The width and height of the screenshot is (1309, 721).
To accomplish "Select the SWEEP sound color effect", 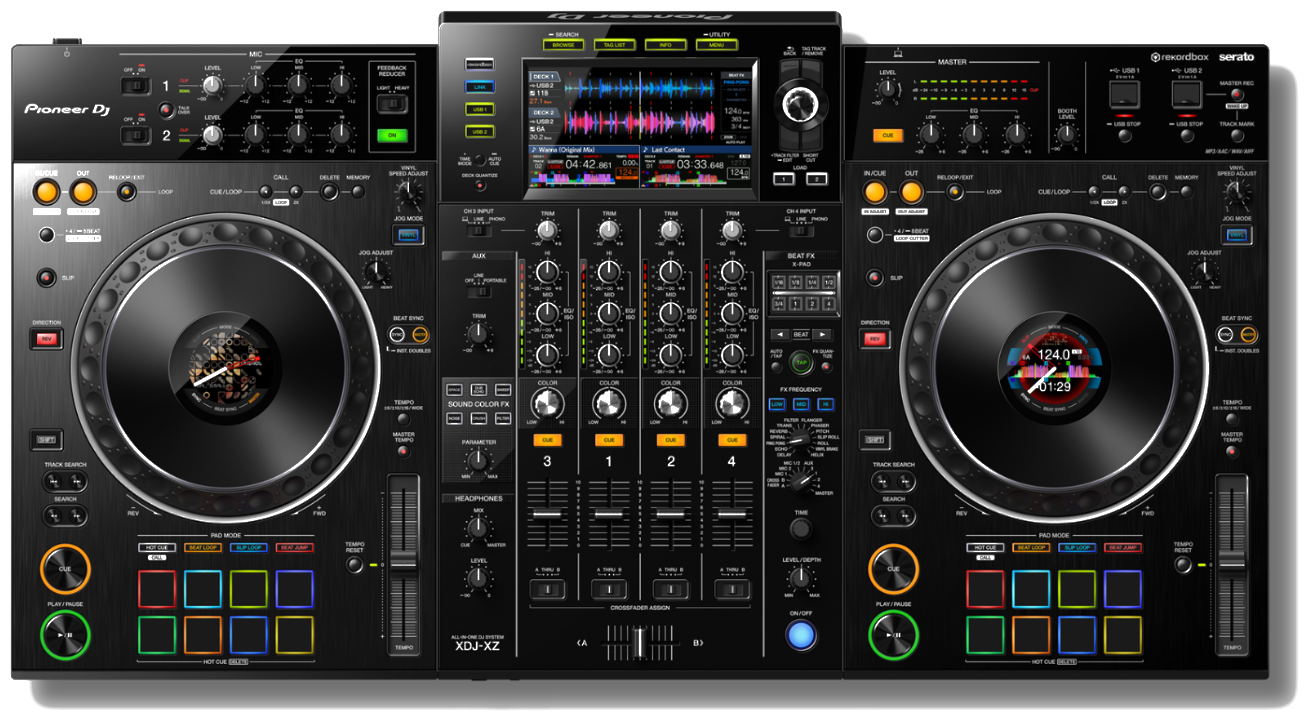I will click(503, 390).
